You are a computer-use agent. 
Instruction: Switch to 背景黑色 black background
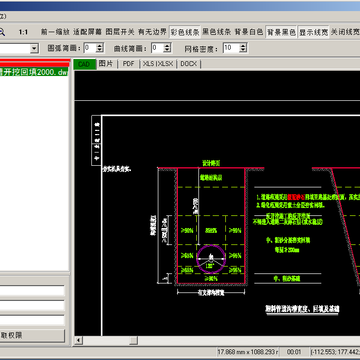click(281, 32)
